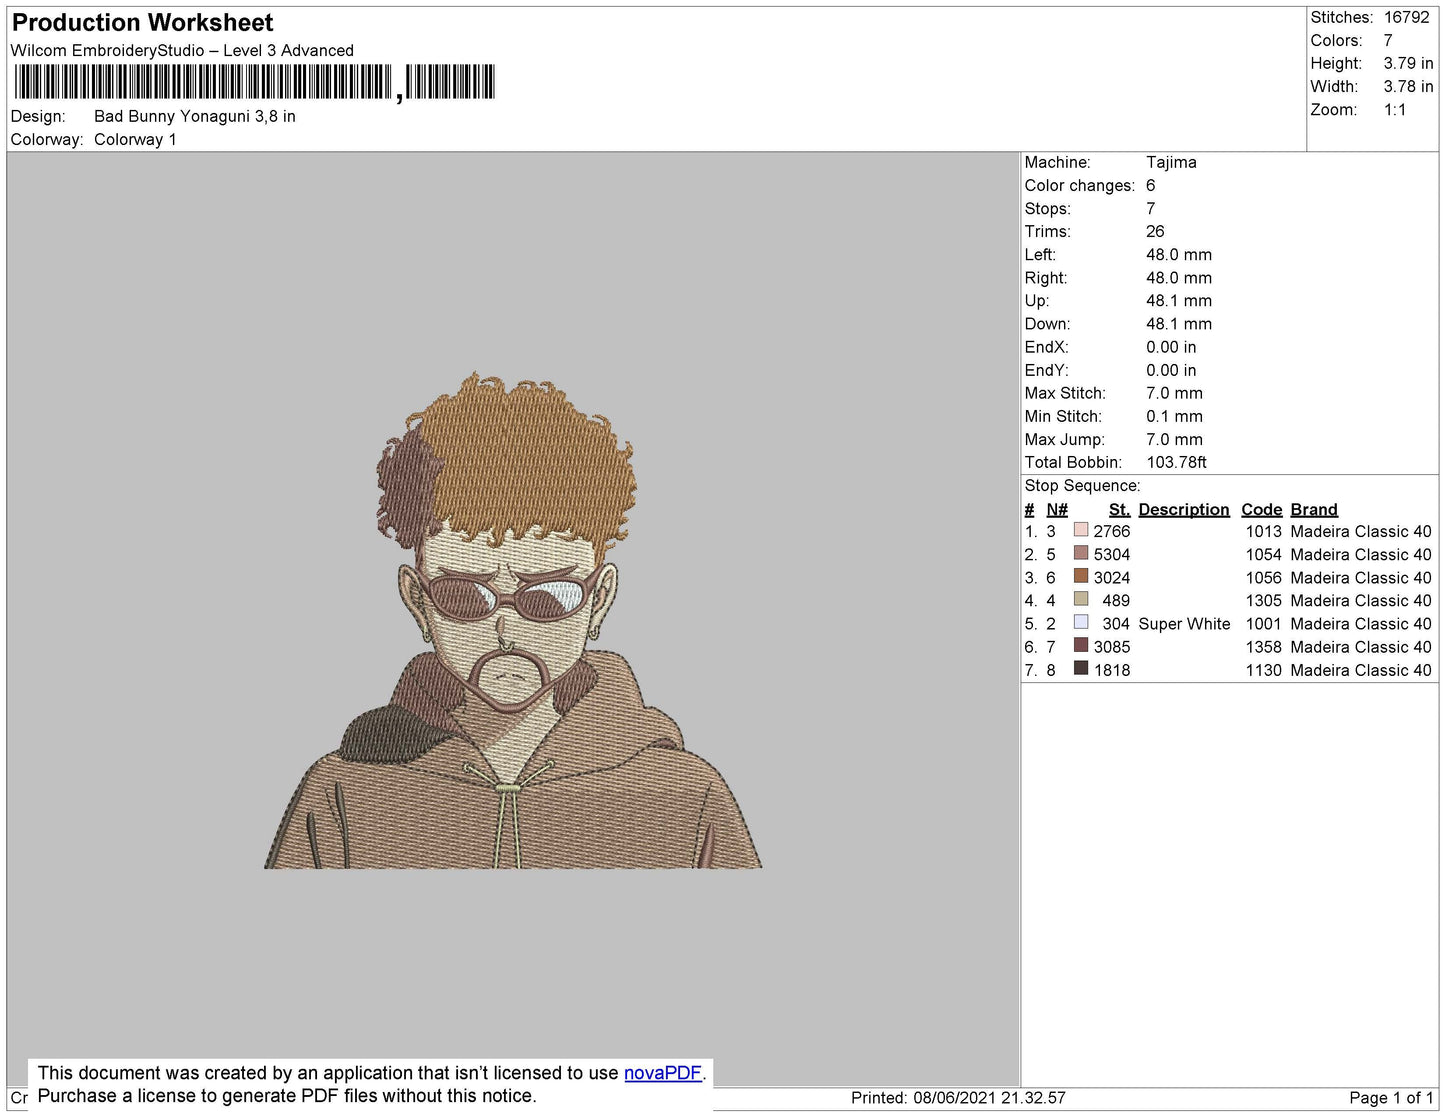The image size is (1445, 1117).
Task: Click the "Stop Sequence:" label
Action: (x=1082, y=485)
